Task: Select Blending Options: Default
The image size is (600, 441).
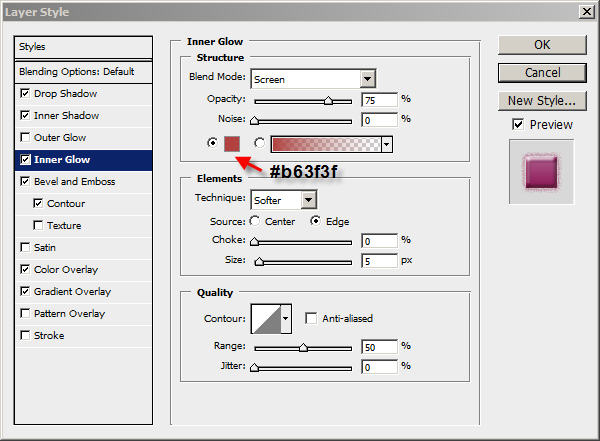Action: pos(83,72)
